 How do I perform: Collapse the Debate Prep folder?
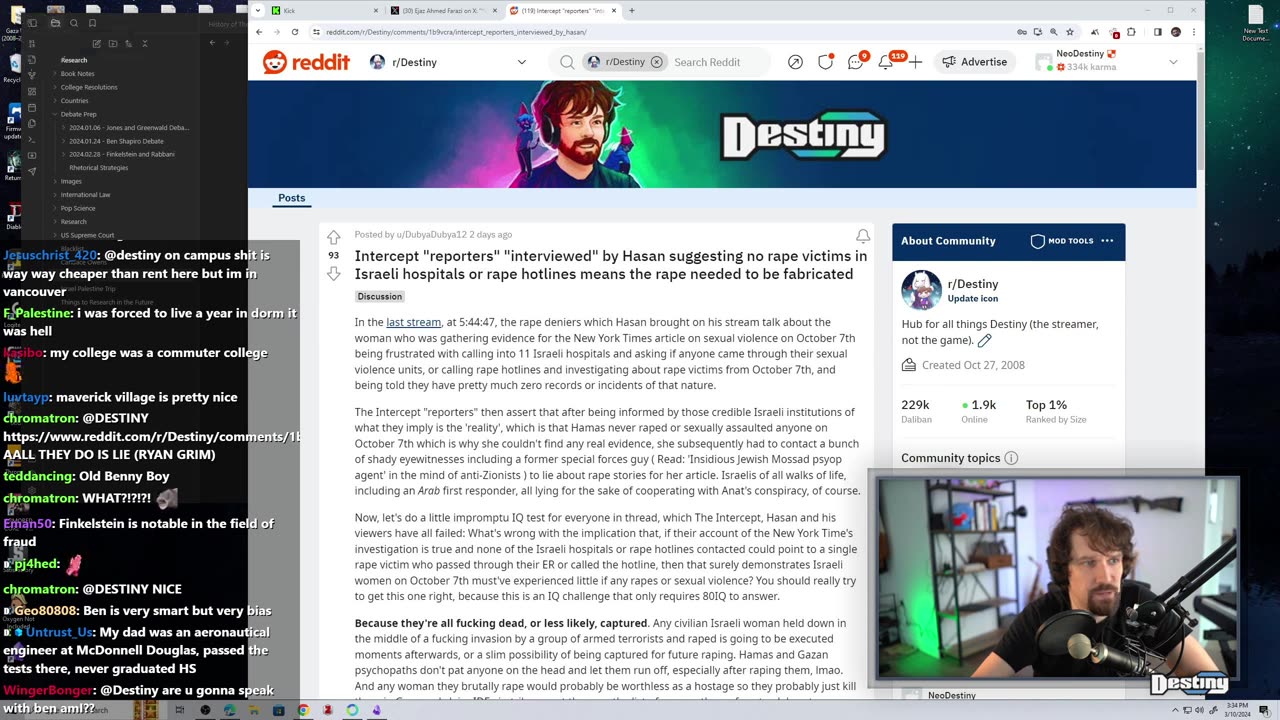coord(78,114)
